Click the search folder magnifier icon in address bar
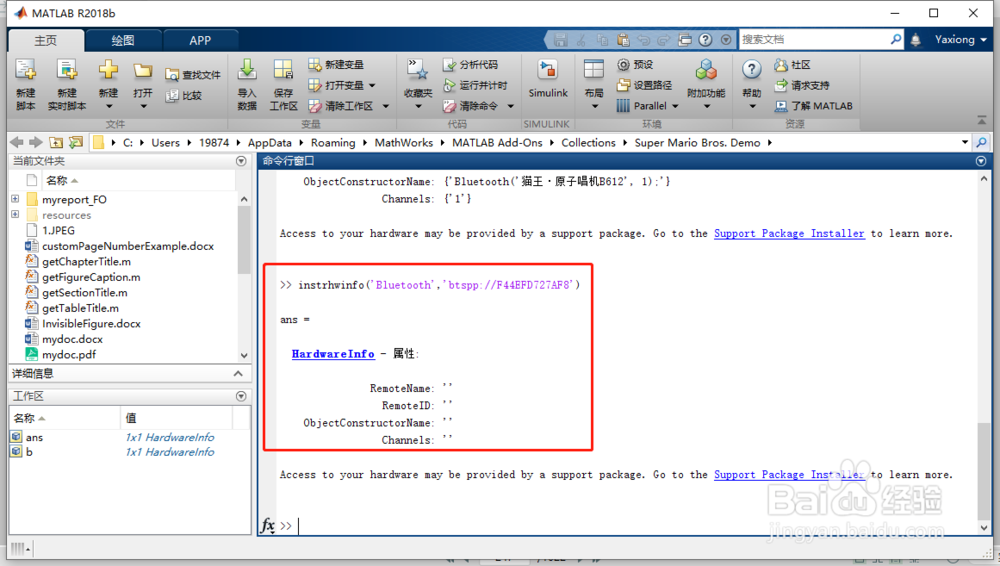This screenshot has width=1000, height=566. [x=982, y=142]
